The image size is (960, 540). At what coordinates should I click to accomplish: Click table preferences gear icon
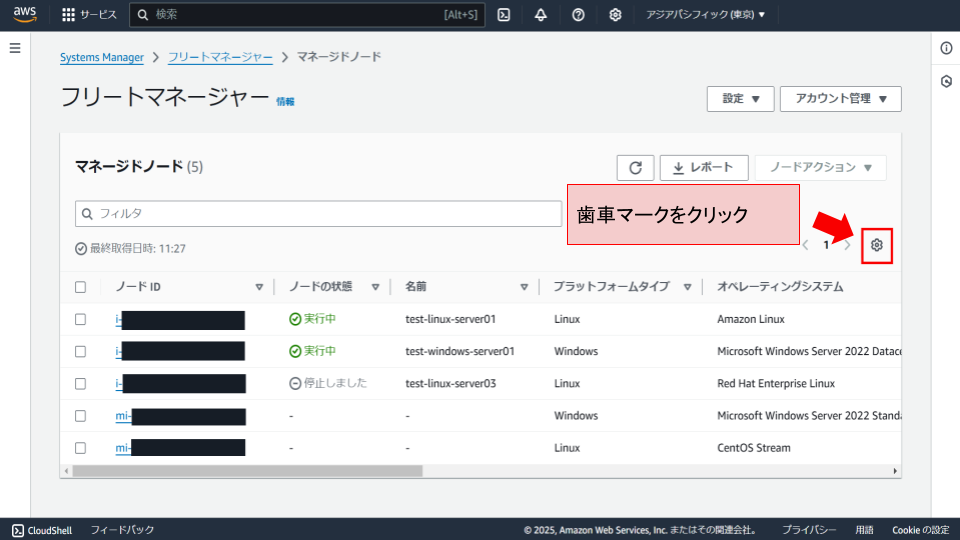click(x=877, y=245)
